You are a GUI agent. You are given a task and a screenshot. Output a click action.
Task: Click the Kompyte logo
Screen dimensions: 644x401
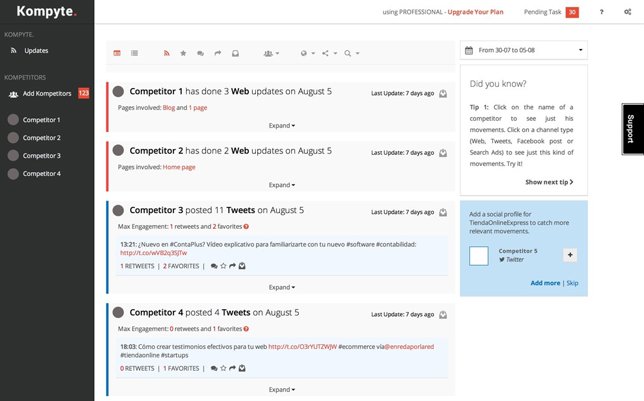46,12
